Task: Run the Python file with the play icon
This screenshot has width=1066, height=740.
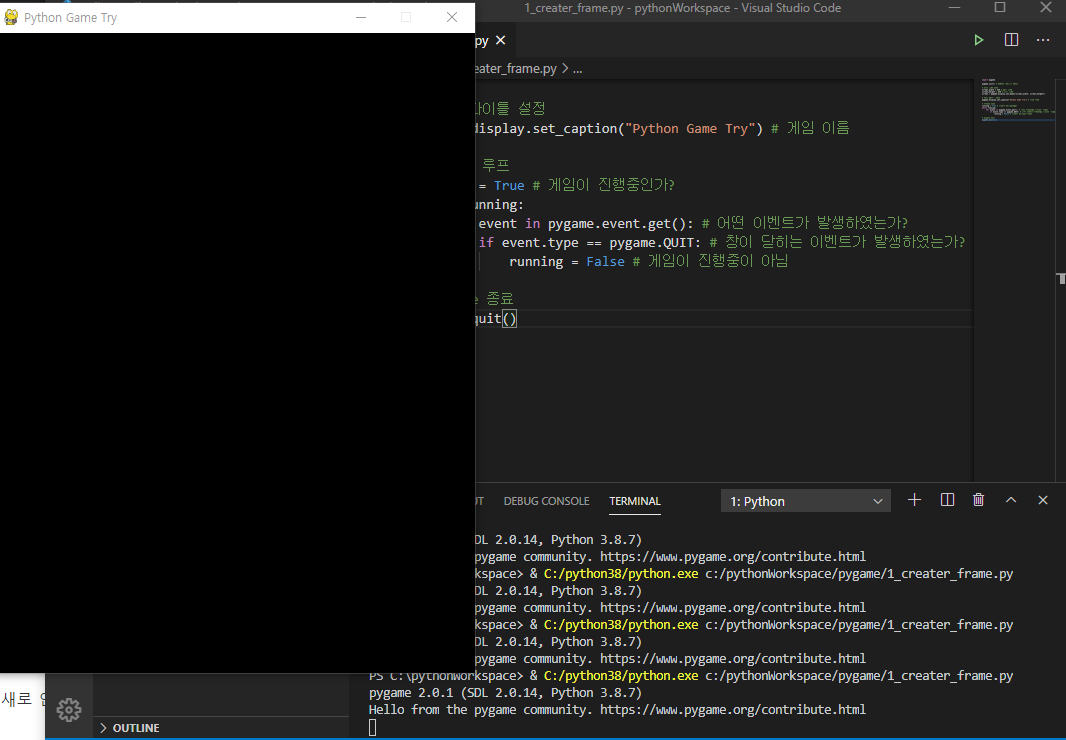Action: 978,40
